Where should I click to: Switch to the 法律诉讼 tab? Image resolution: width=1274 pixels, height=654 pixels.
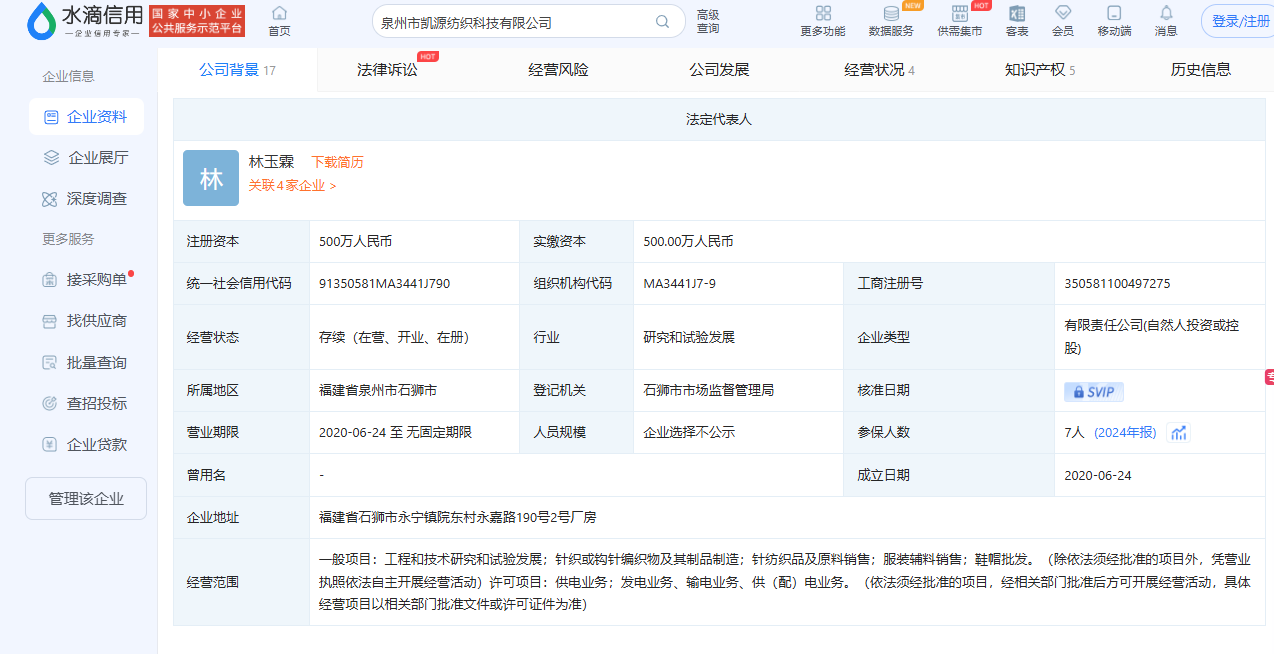[x=387, y=70]
